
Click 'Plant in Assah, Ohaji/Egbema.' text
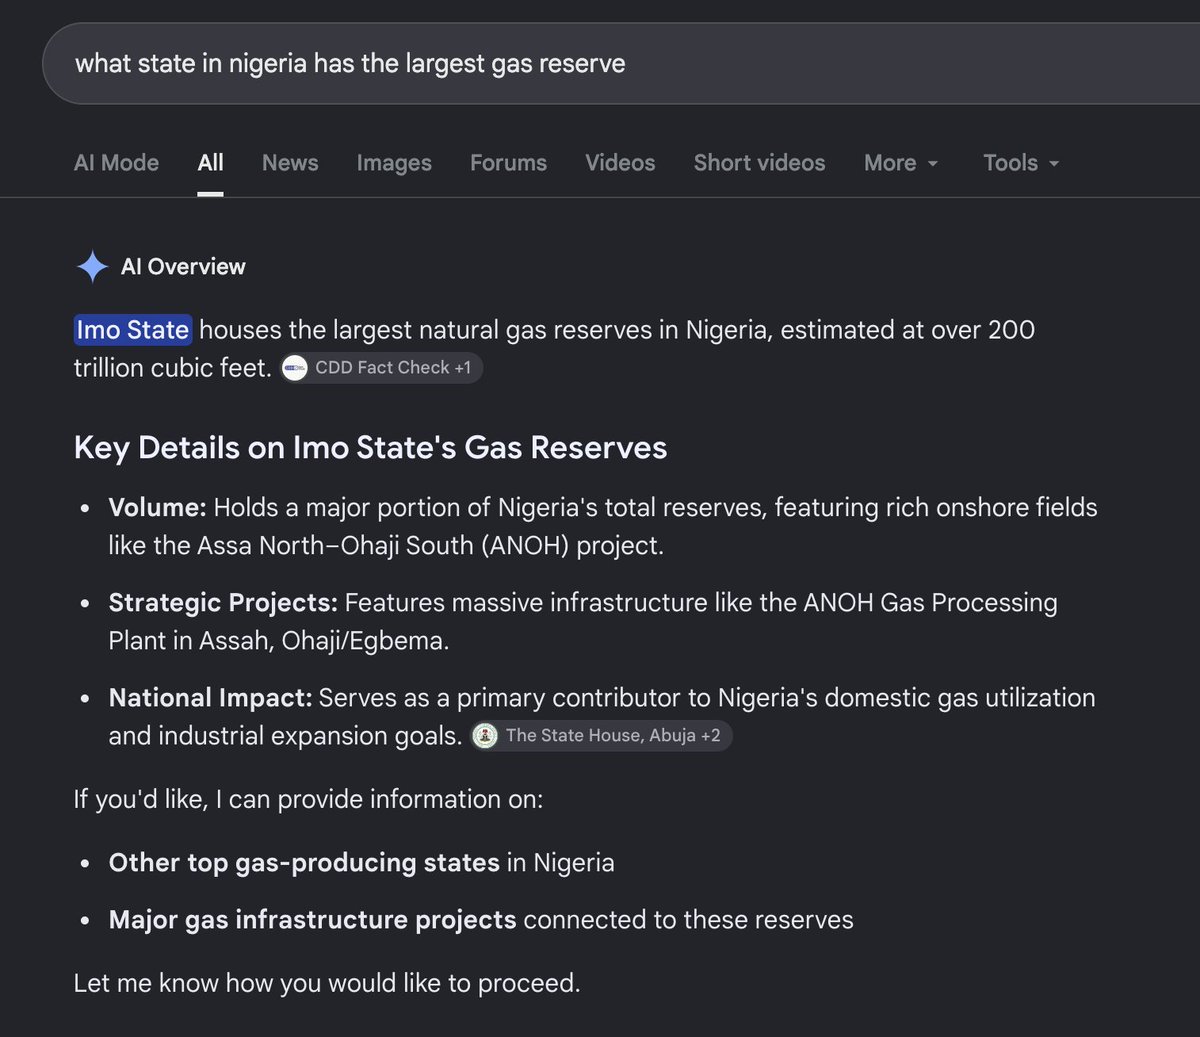[279, 641]
